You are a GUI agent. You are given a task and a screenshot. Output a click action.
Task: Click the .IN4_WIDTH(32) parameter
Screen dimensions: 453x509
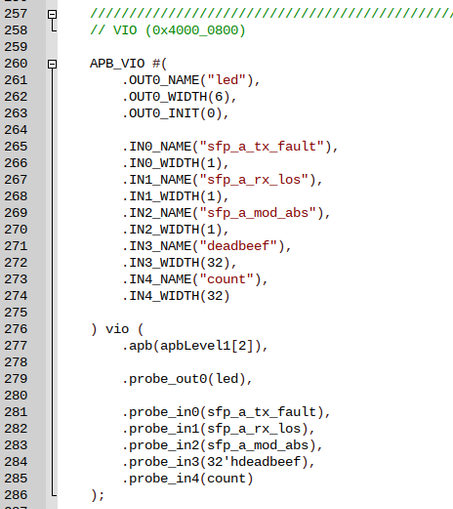coord(176,296)
